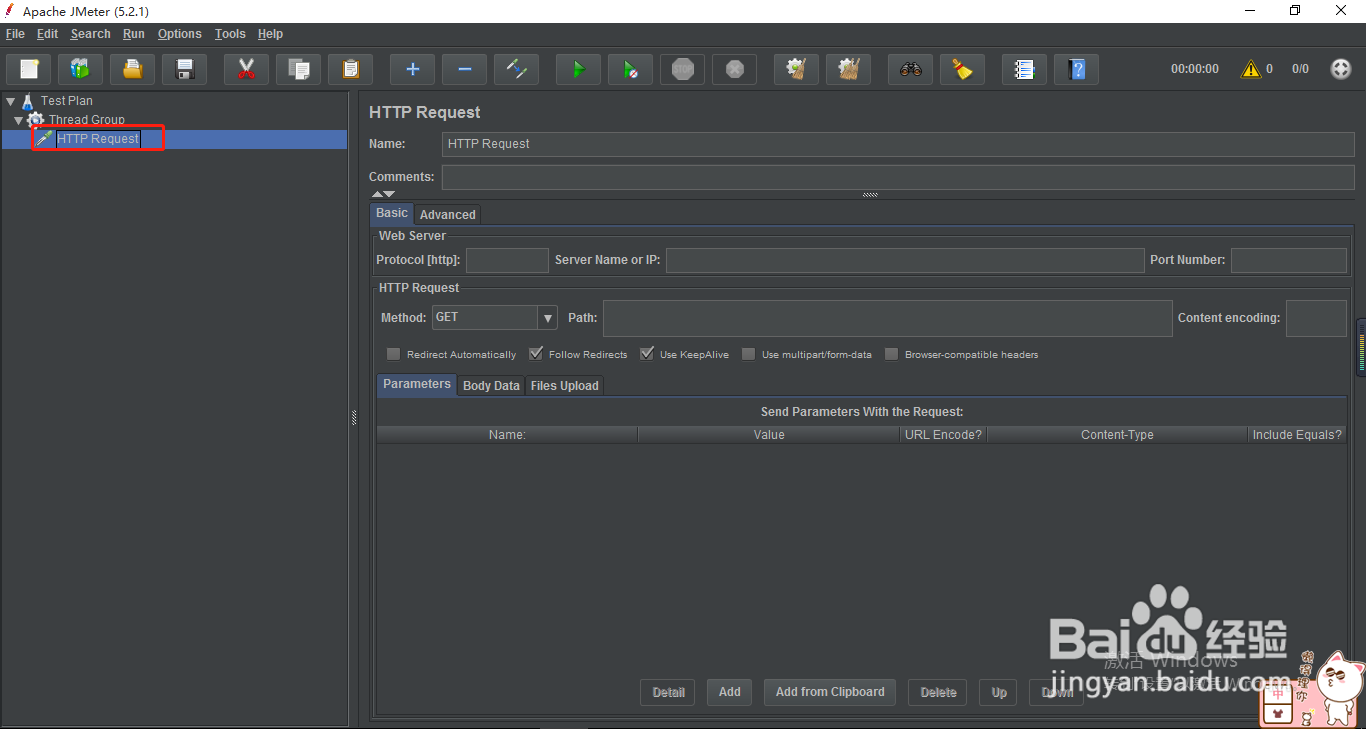This screenshot has width=1366, height=729.
Task: Click the yellow warning log icon
Action: tap(1251, 69)
